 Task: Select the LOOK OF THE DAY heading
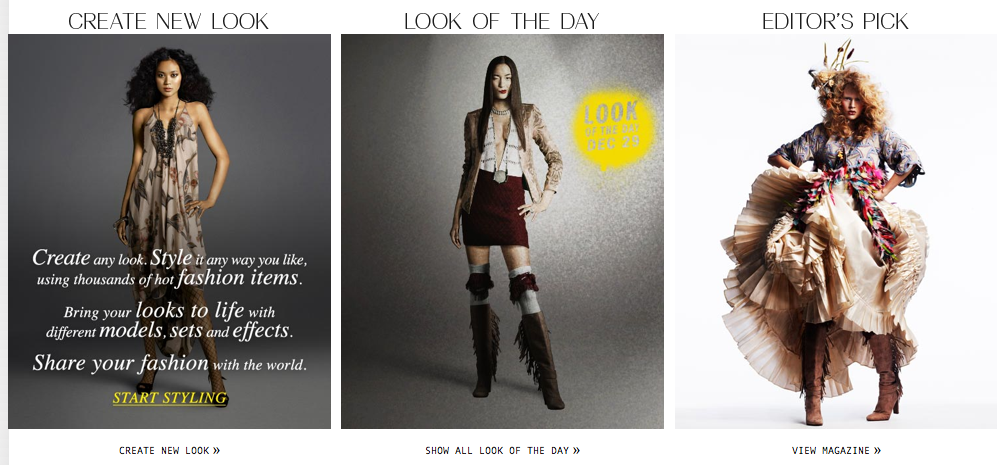[x=502, y=20]
